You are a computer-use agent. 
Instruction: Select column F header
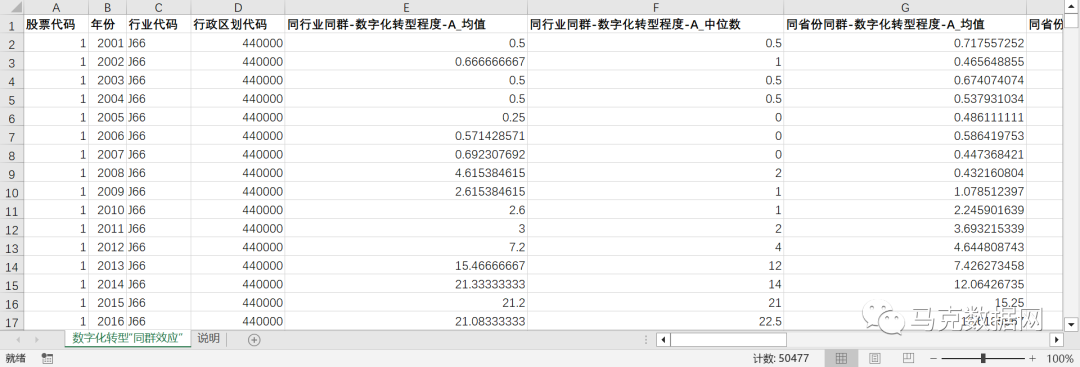(655, 7)
